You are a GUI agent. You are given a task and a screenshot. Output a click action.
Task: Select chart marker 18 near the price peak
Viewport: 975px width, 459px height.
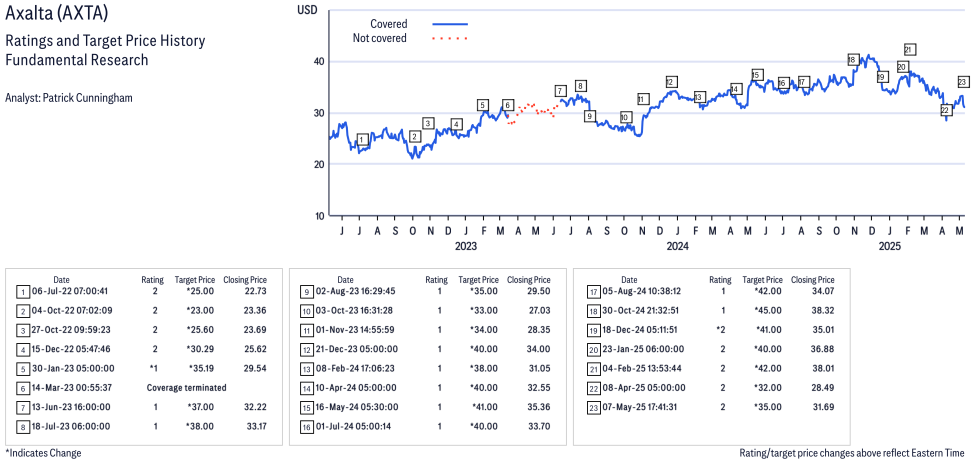pos(853,60)
